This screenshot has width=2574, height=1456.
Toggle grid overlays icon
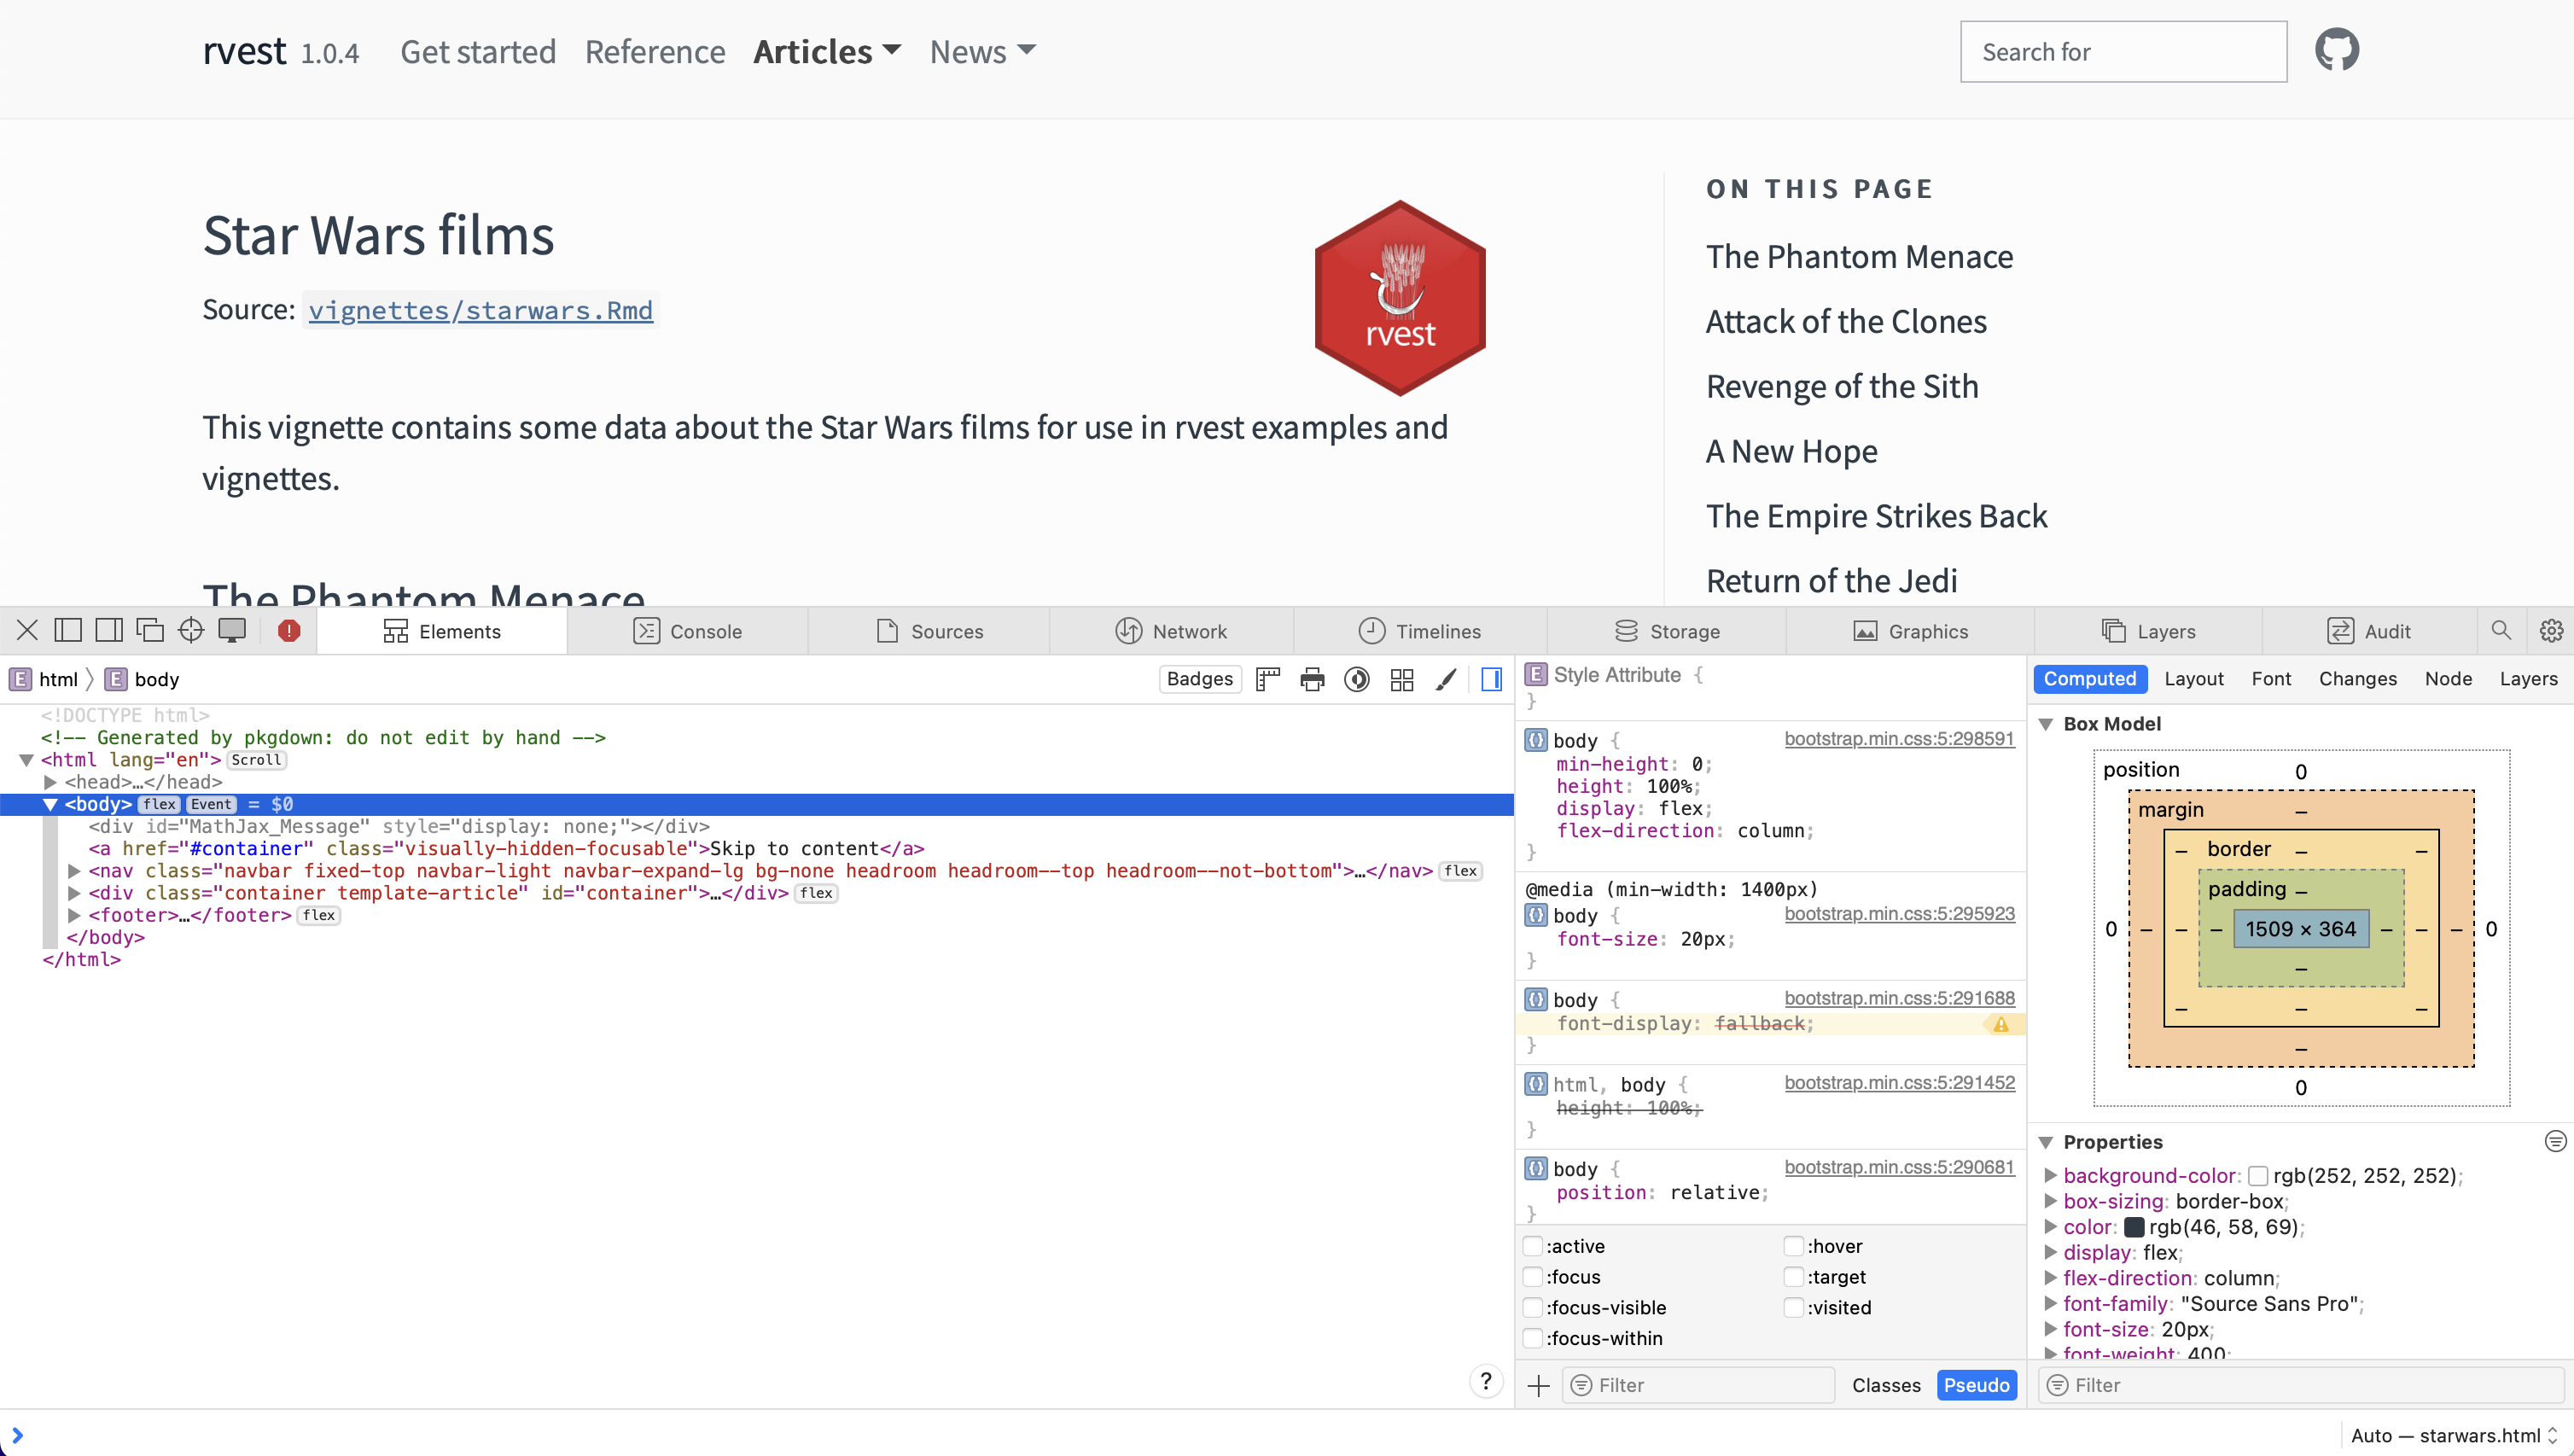tap(1402, 679)
